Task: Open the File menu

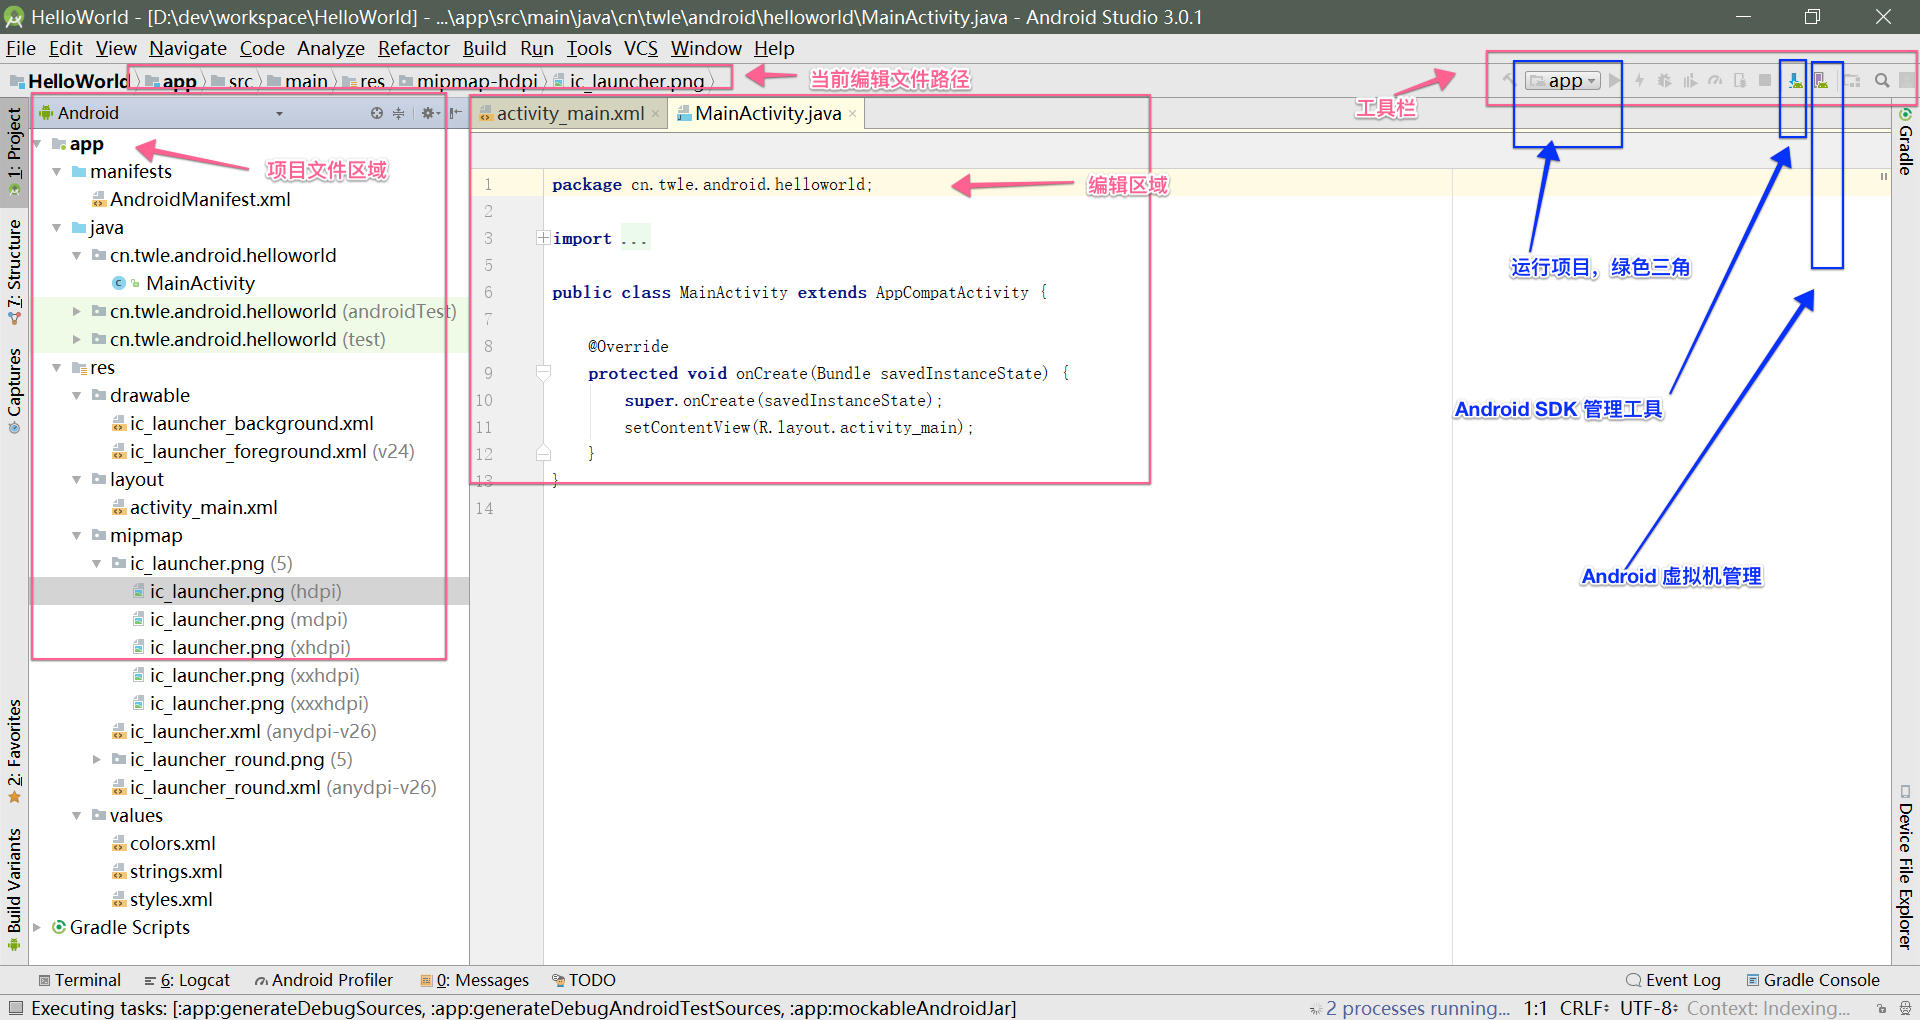Action: click(x=21, y=48)
